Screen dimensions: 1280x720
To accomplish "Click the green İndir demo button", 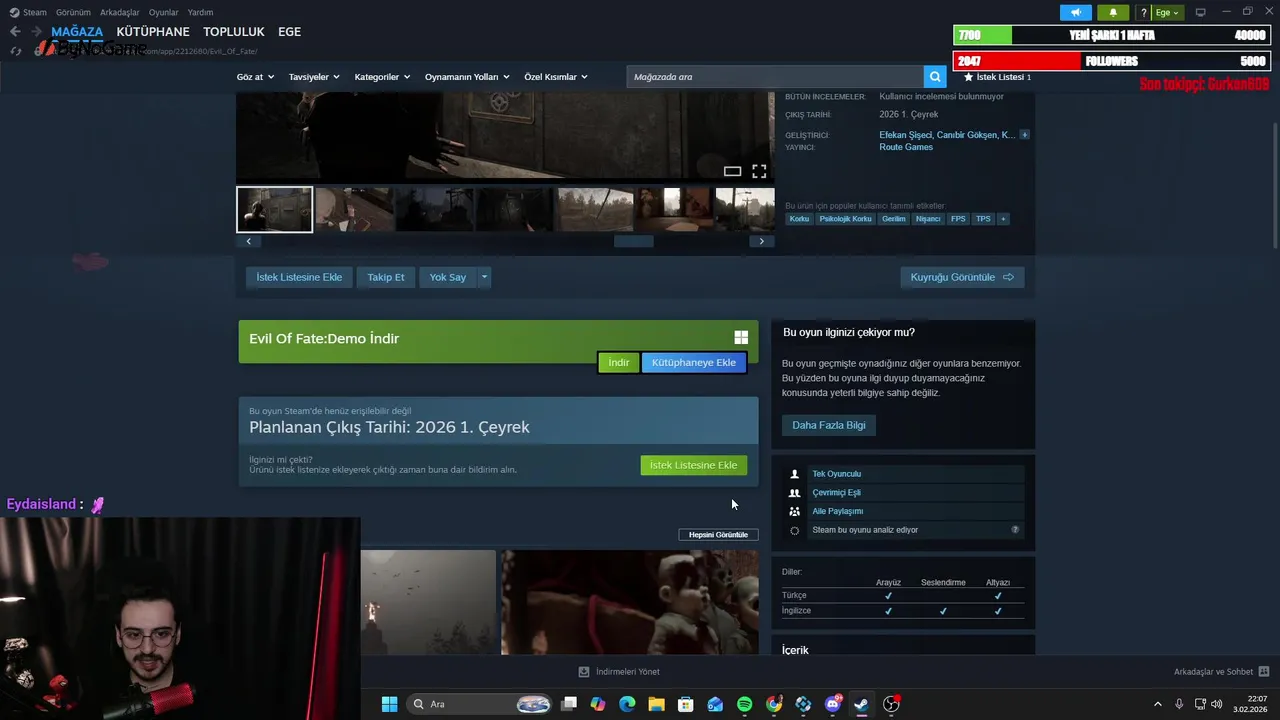I will pos(619,362).
